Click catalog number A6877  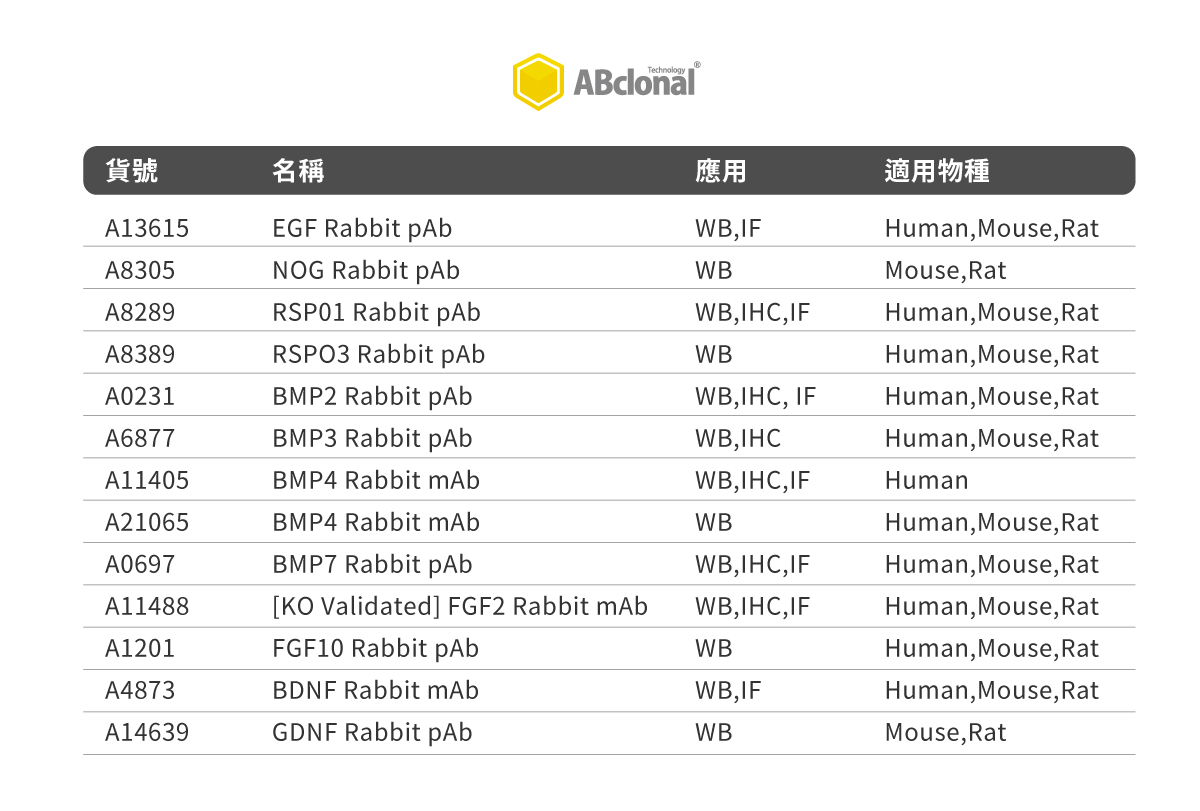[140, 439]
